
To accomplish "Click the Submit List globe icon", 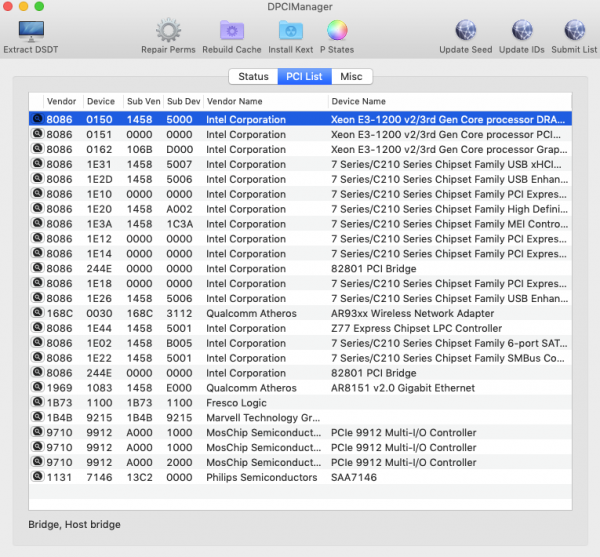I will click(574, 30).
